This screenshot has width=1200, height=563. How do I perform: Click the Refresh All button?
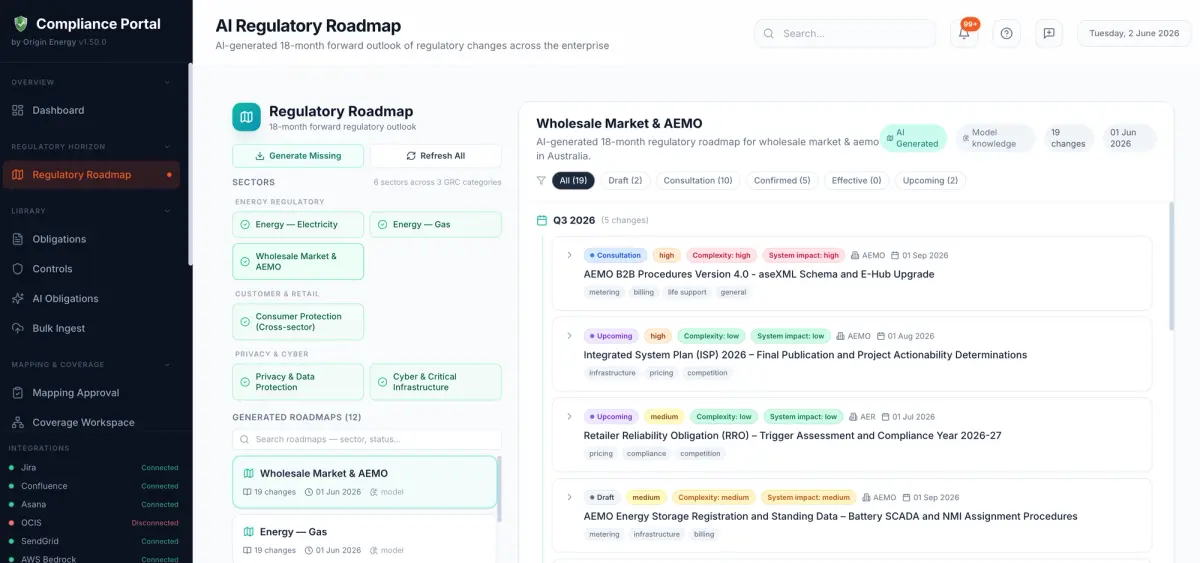tap(436, 156)
